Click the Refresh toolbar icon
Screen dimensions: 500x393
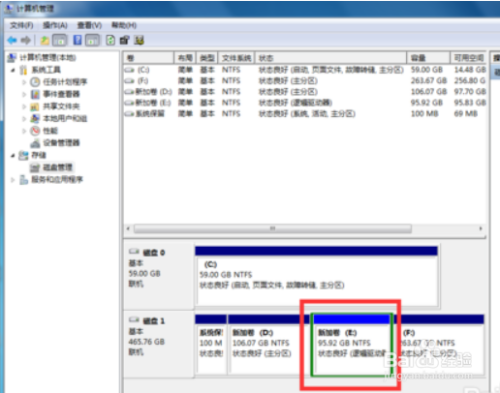(x=110, y=40)
